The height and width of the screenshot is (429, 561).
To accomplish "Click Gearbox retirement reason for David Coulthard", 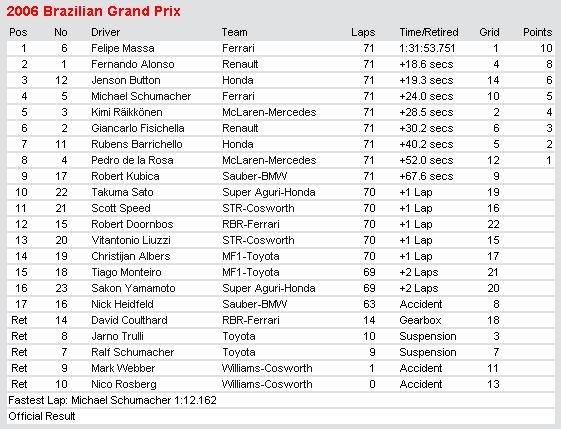I will click(420, 320).
